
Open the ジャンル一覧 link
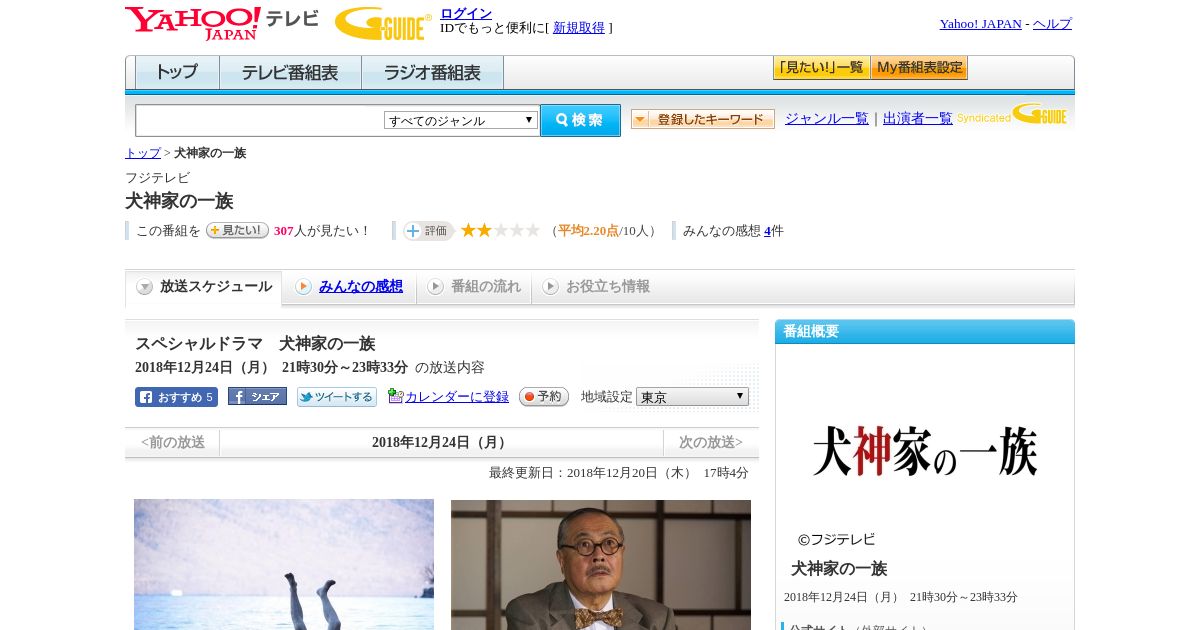827,118
